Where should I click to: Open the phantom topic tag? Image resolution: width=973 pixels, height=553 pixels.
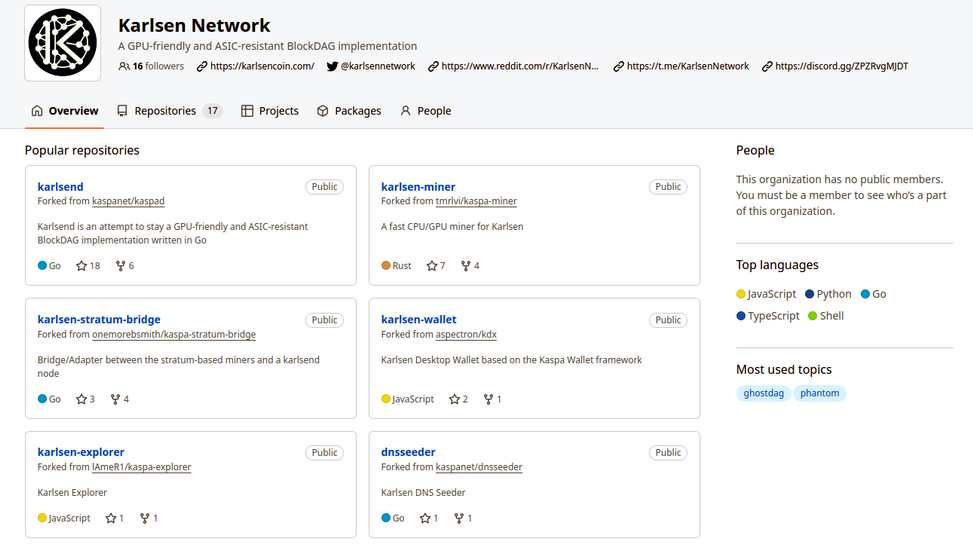coord(819,393)
